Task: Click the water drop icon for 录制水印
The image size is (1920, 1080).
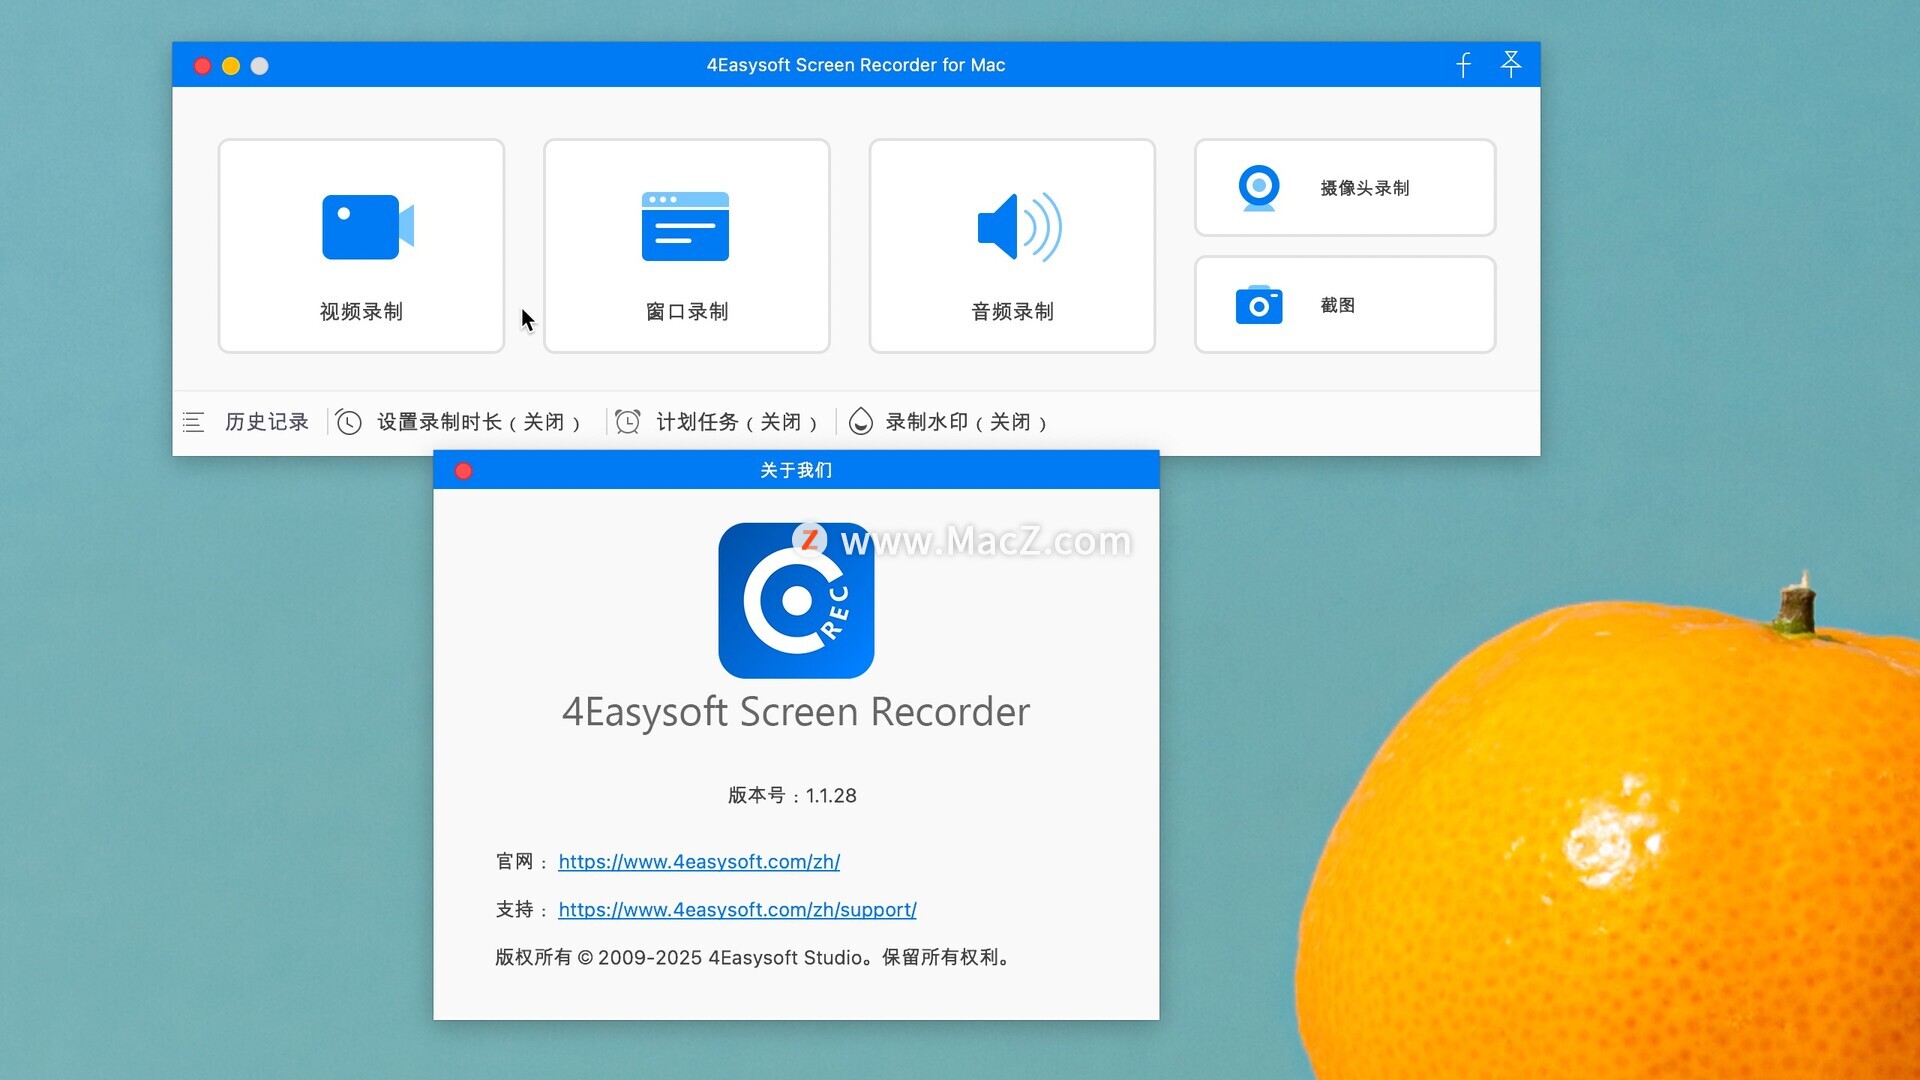Action: (860, 422)
